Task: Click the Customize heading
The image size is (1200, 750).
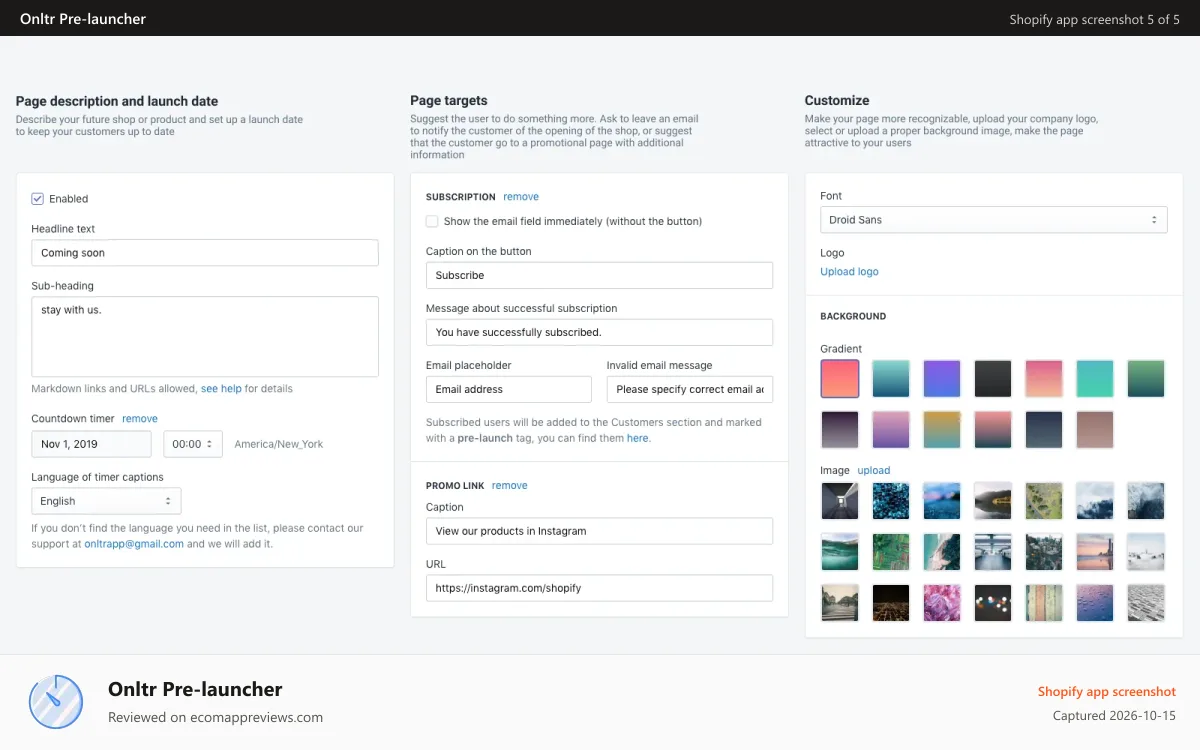Action: [x=837, y=101]
